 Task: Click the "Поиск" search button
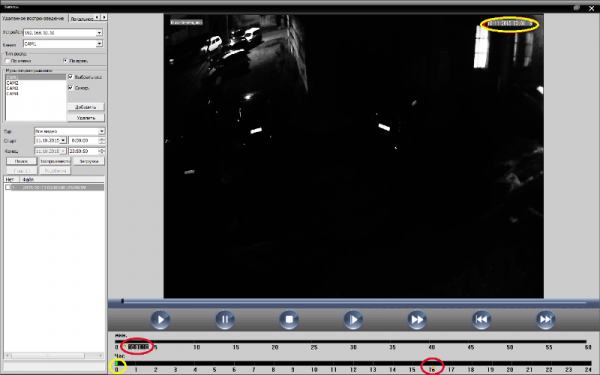point(21,161)
